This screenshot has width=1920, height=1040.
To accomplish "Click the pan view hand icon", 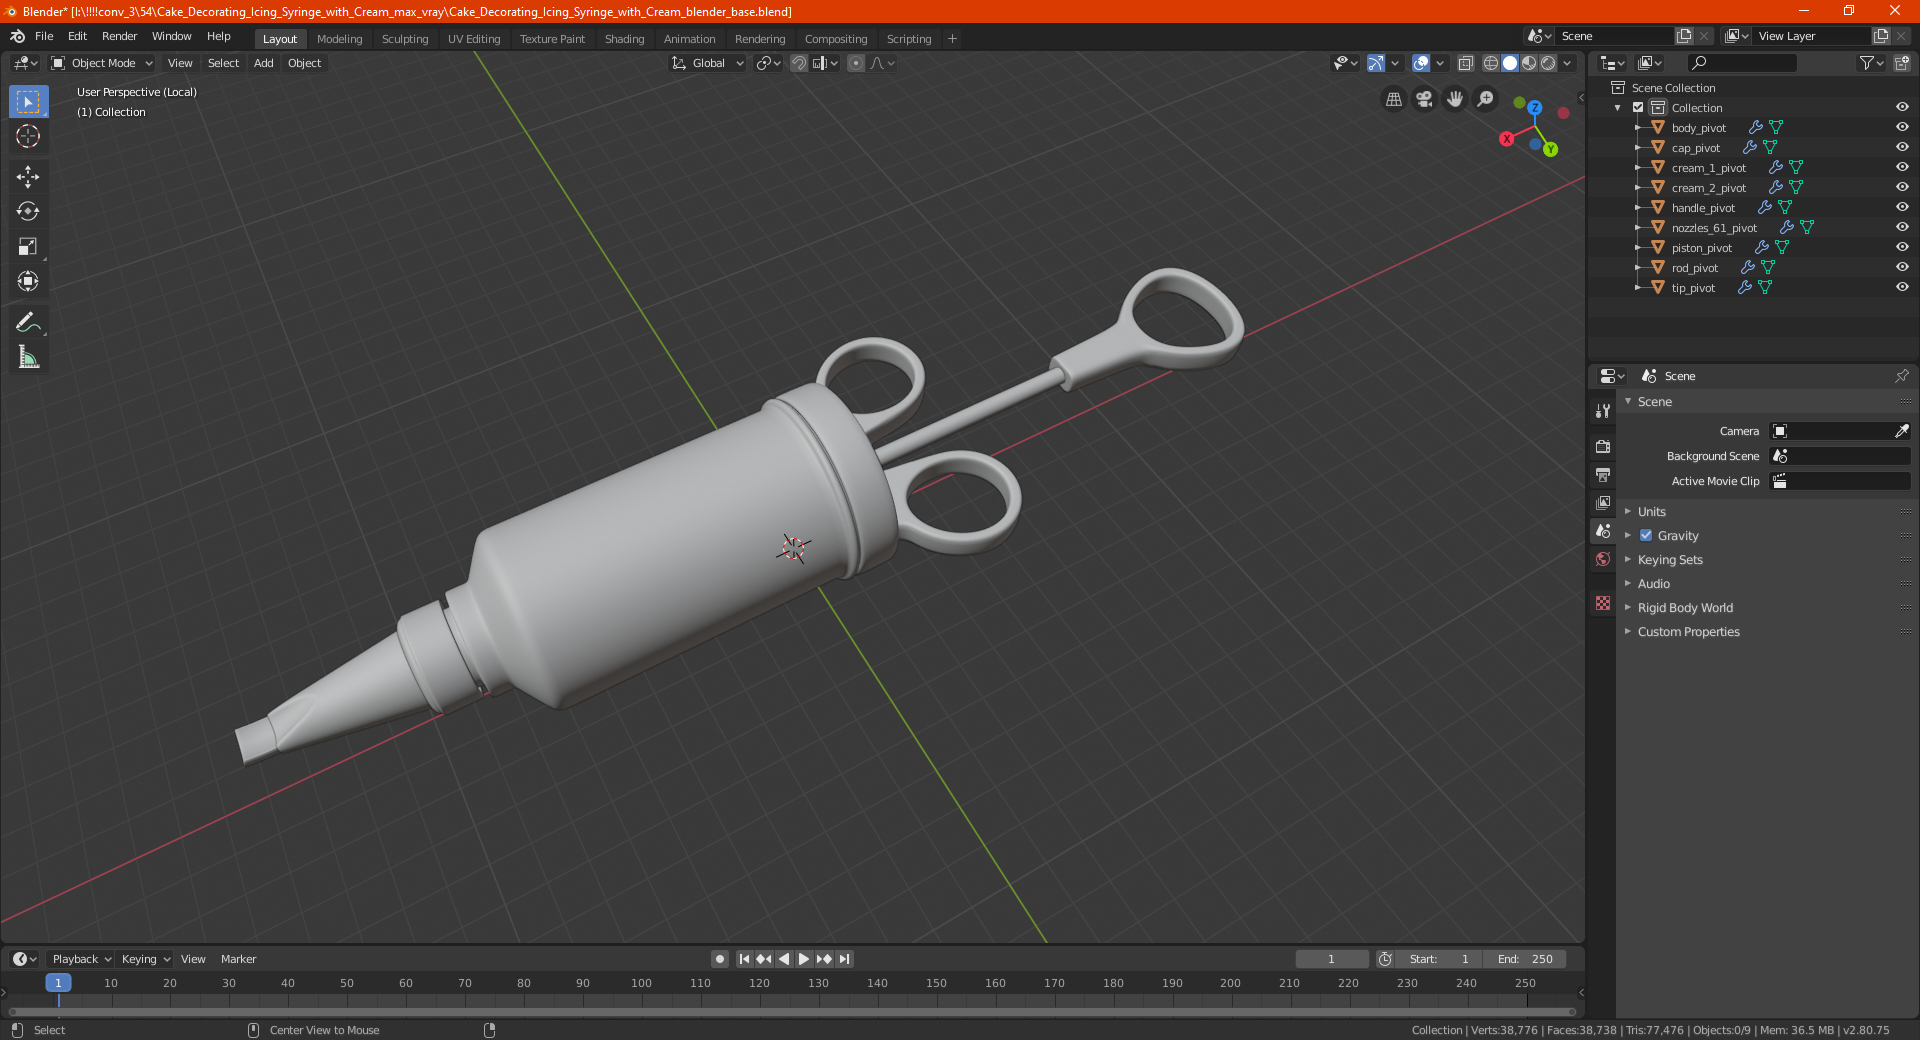I will 1455,99.
